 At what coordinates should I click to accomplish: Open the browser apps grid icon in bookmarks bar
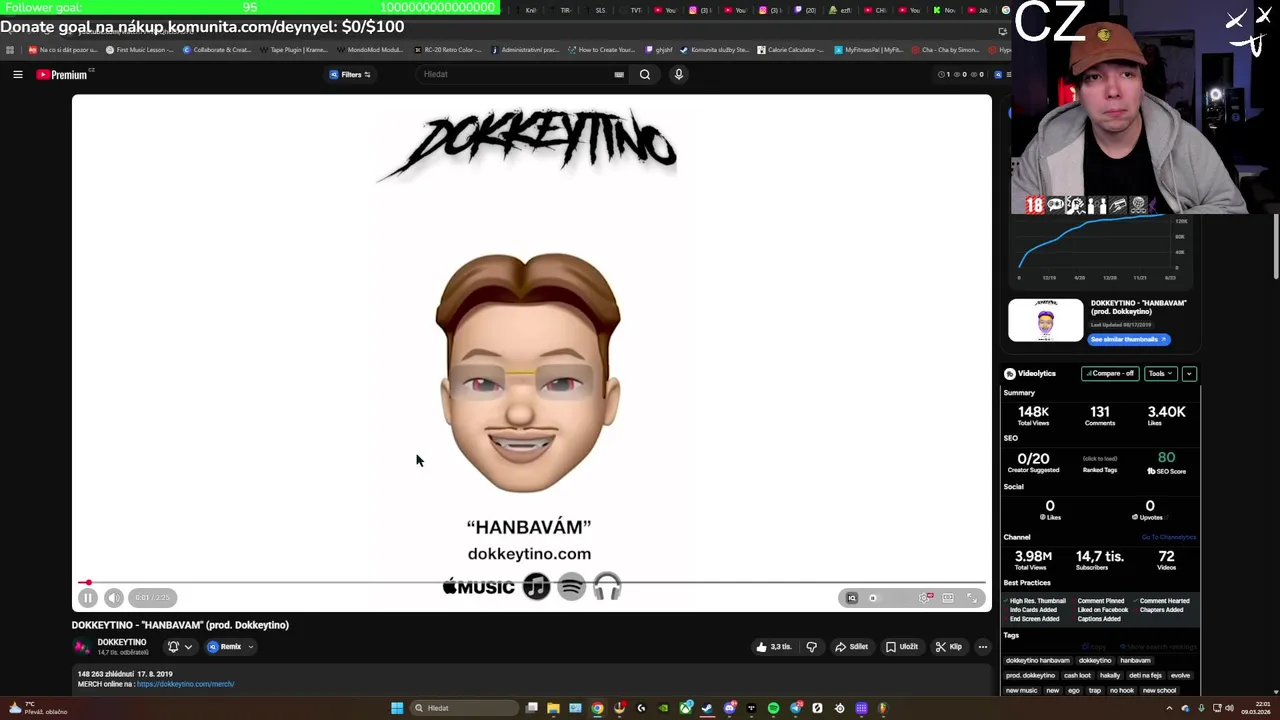coord(10,50)
